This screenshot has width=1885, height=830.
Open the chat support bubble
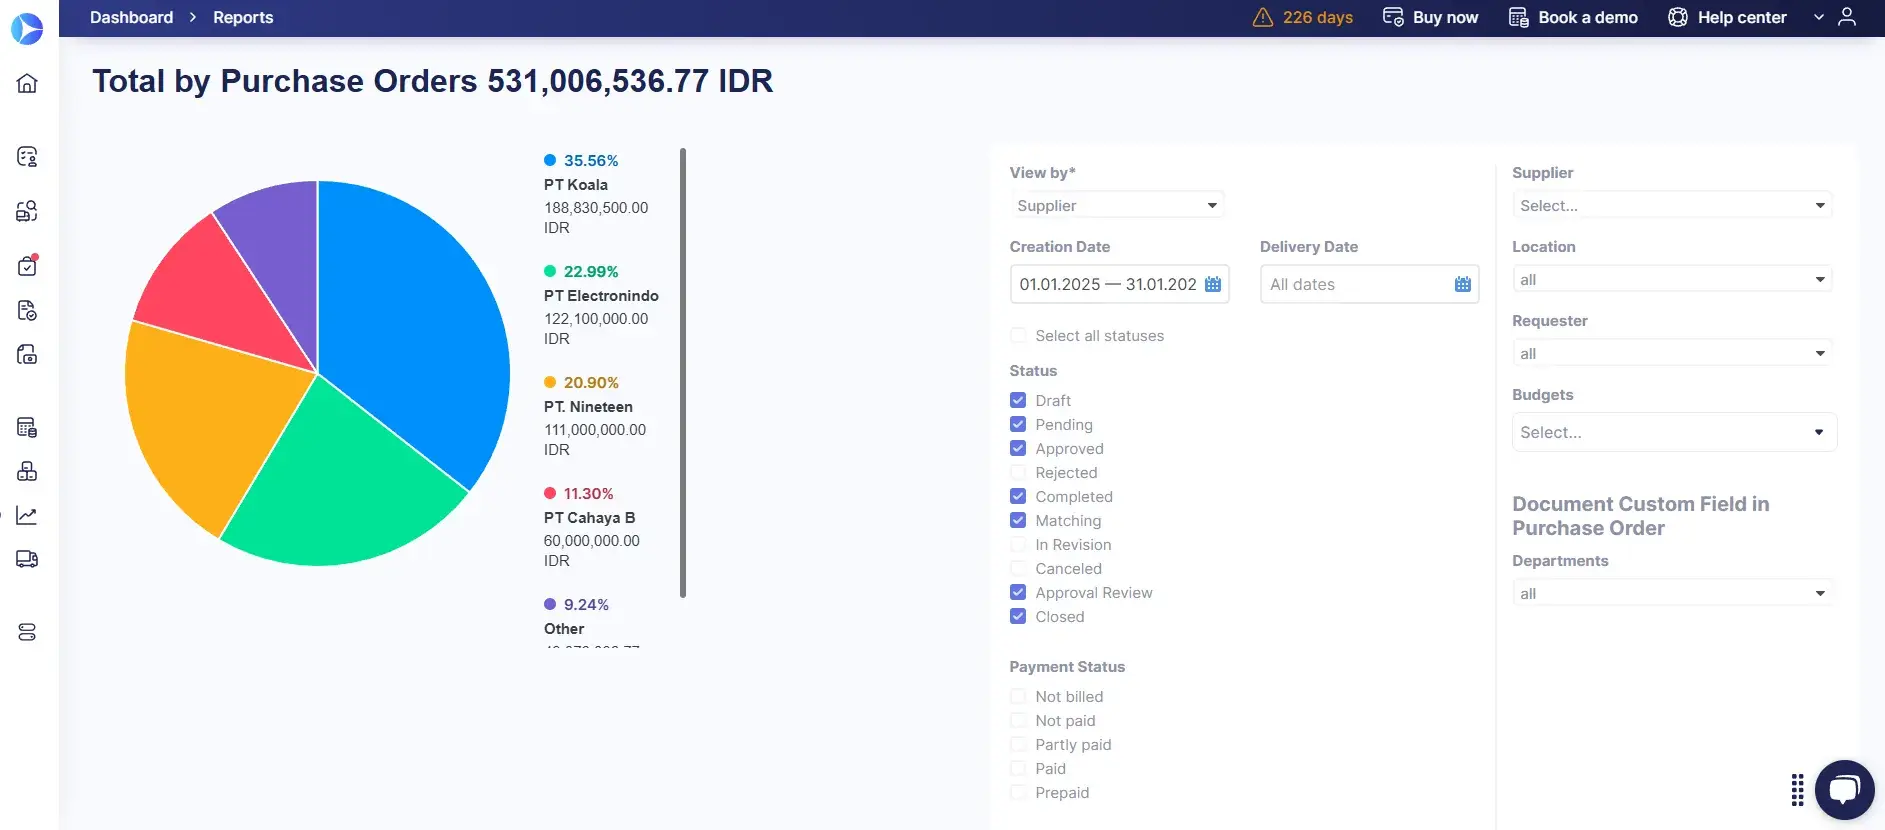click(1844, 790)
